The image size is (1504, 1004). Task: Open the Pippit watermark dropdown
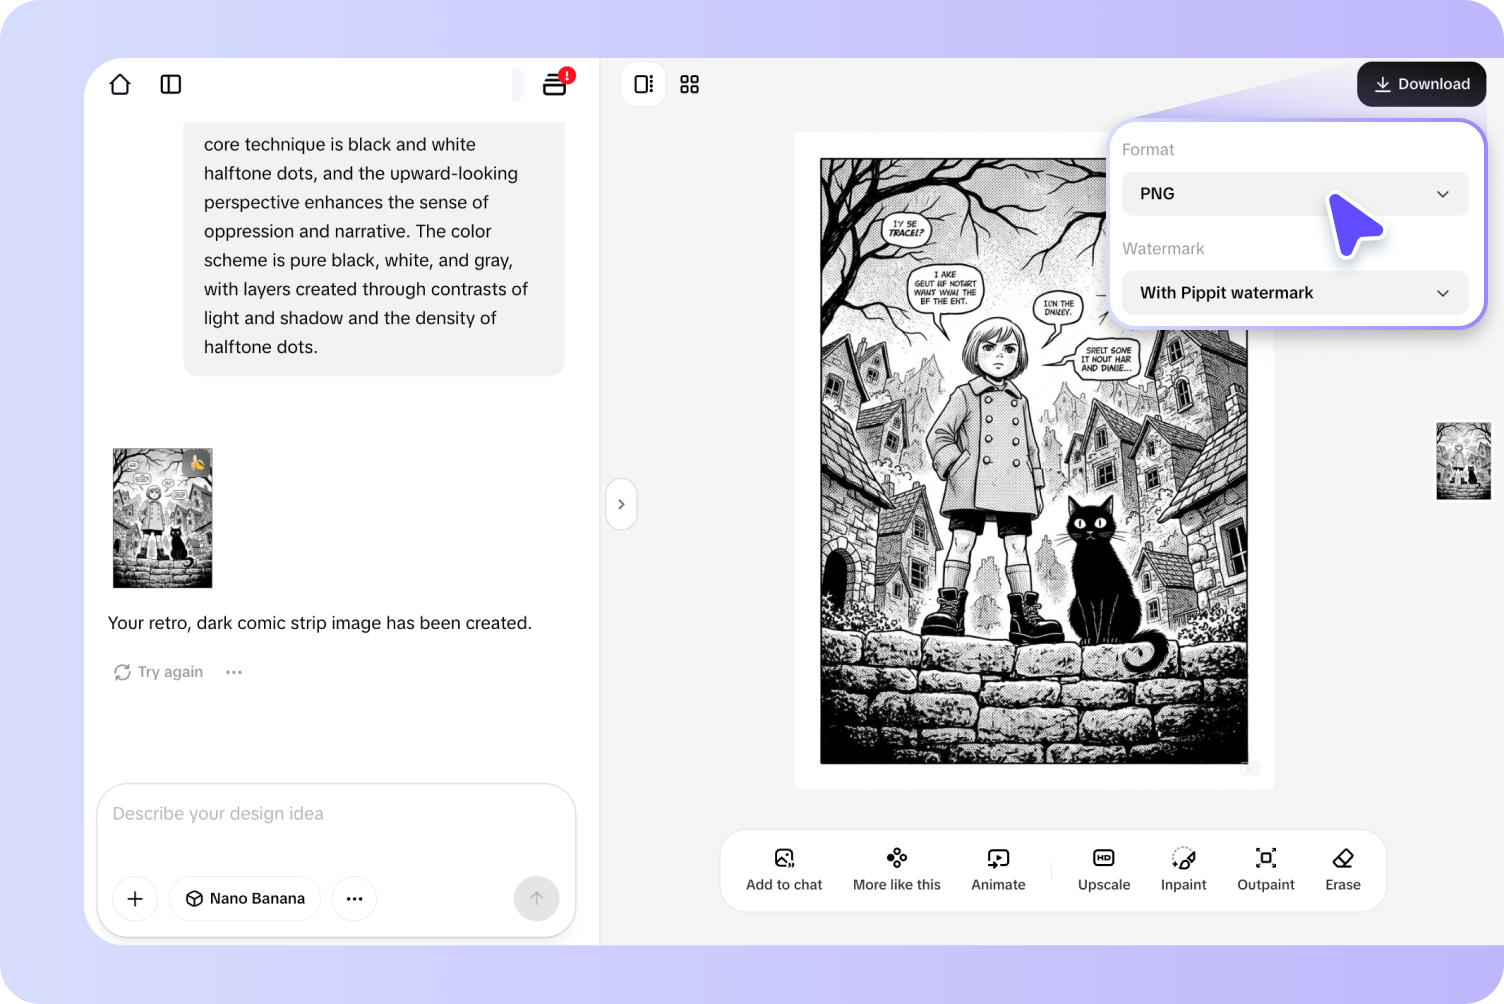pos(1295,293)
